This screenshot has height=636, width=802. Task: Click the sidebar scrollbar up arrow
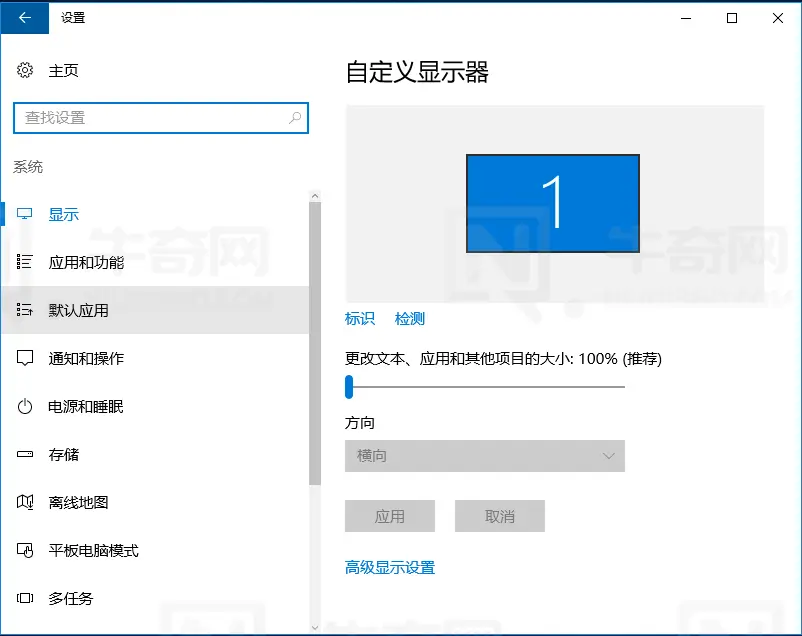click(x=315, y=196)
